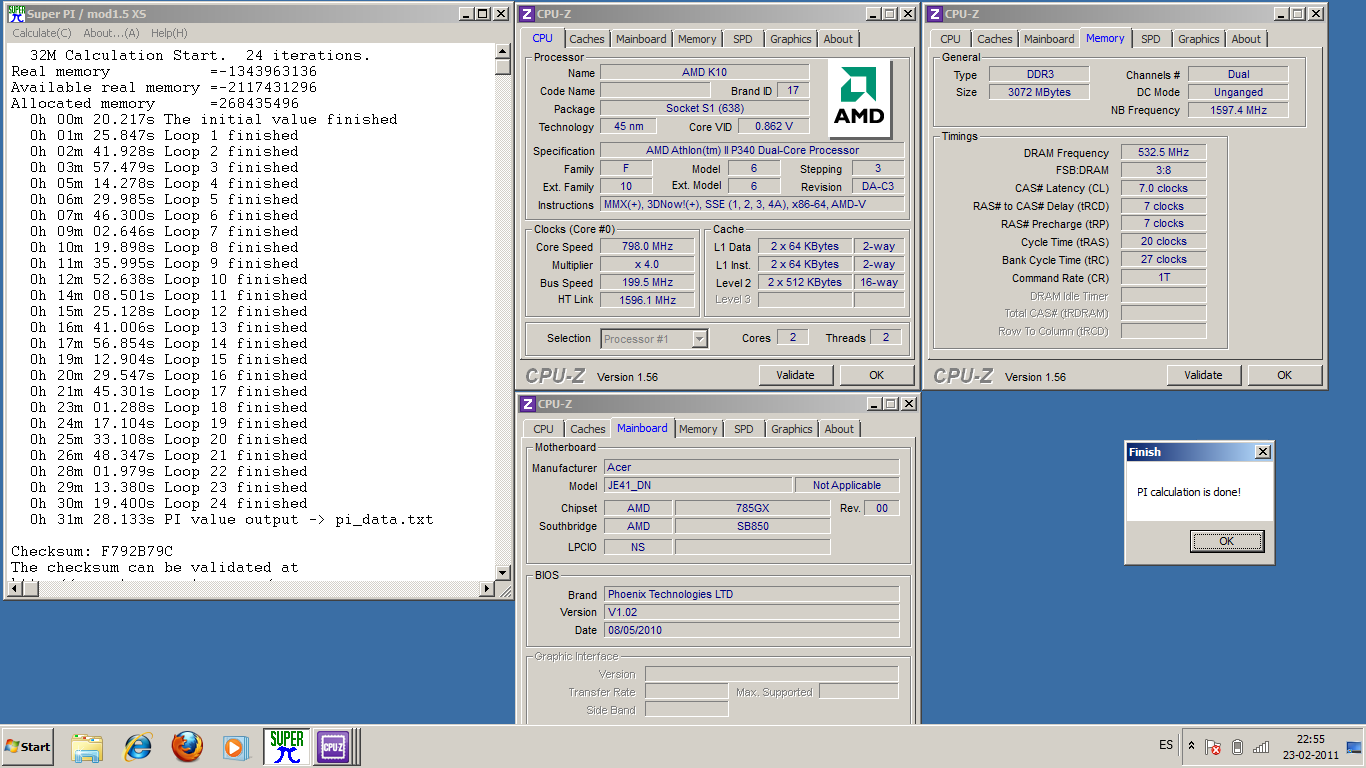Viewport: 1366px width, 768px height.
Task: Click scroll-up arrow in Super PI
Action: pyautogui.click(x=503, y=51)
